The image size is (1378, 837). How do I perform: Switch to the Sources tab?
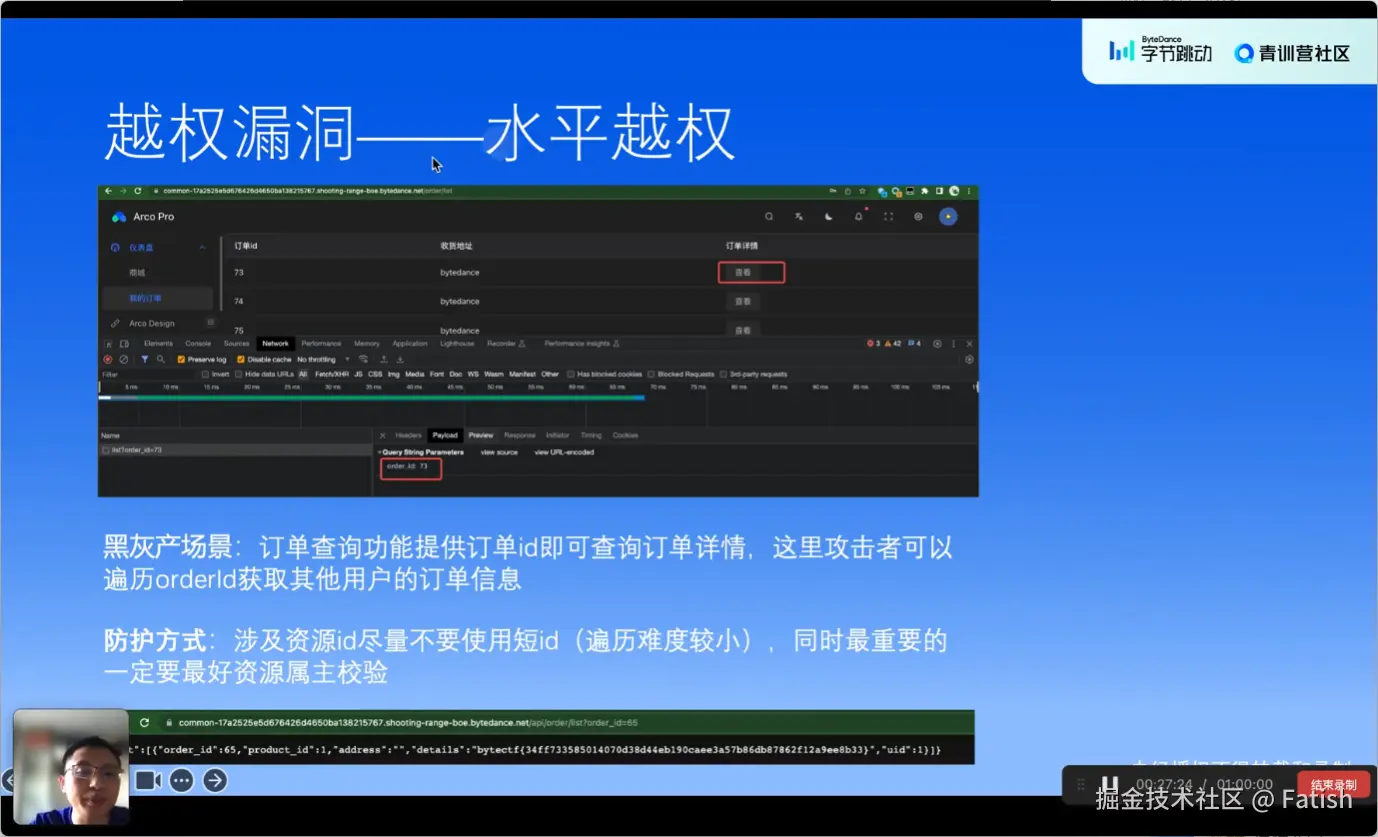coord(236,343)
